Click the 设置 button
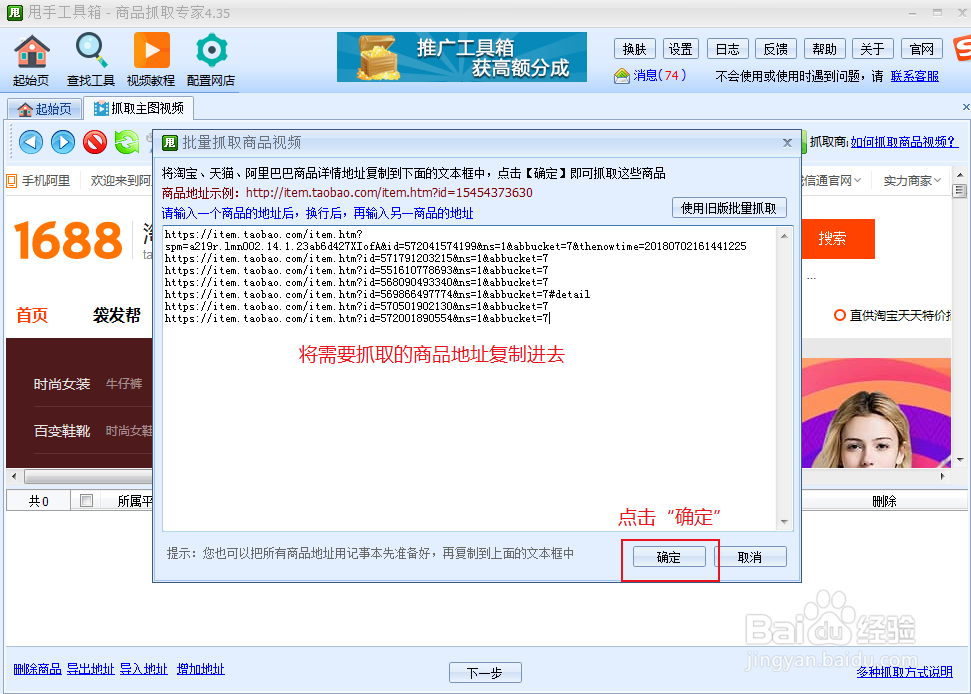This screenshot has width=971, height=694. (681, 49)
